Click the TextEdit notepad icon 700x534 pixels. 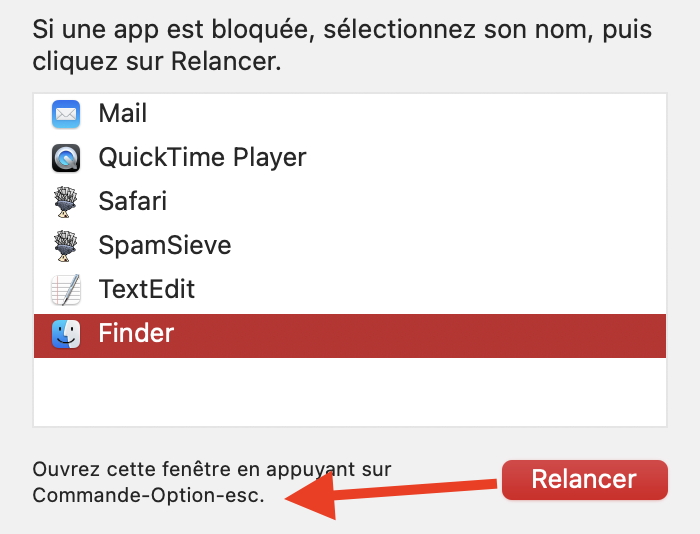[x=66, y=290]
